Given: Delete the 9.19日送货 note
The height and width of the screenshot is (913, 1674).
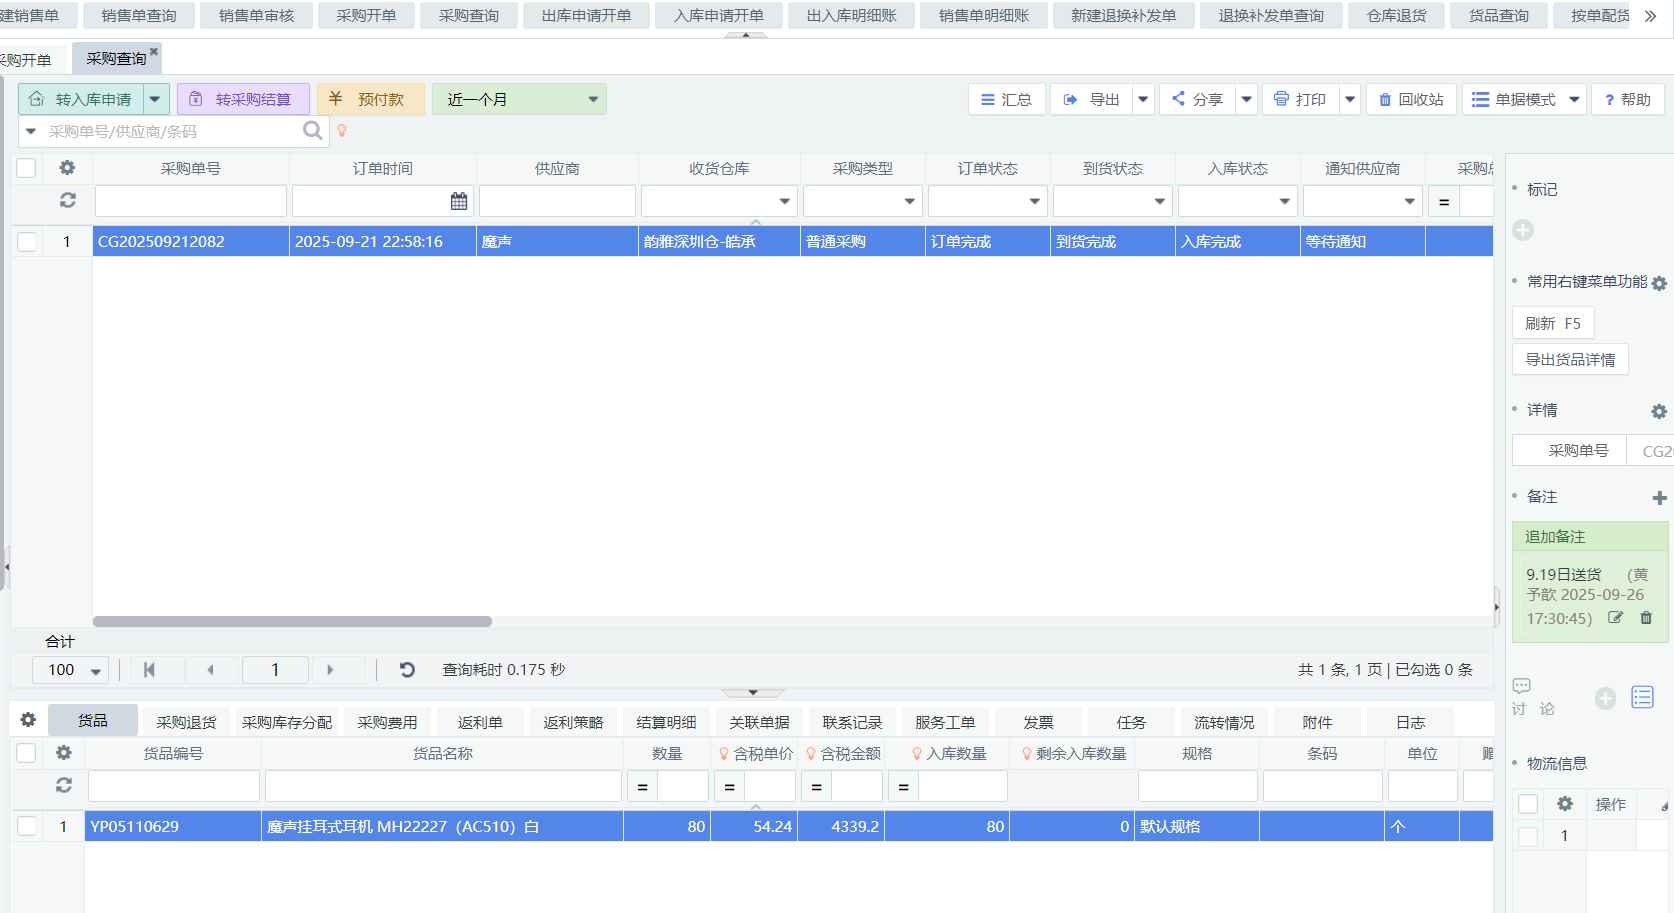Looking at the screenshot, I should [x=1646, y=618].
